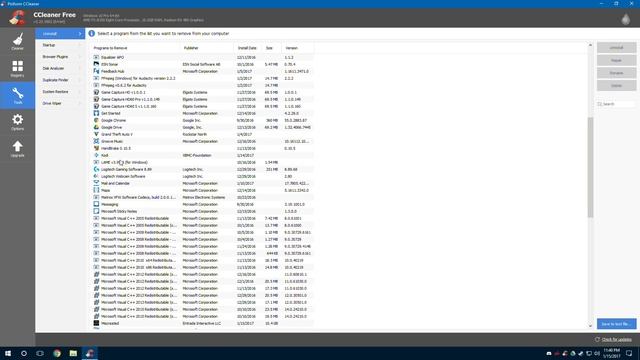
Task: Open Cortana search circle on taskbar
Action: (24, 353)
